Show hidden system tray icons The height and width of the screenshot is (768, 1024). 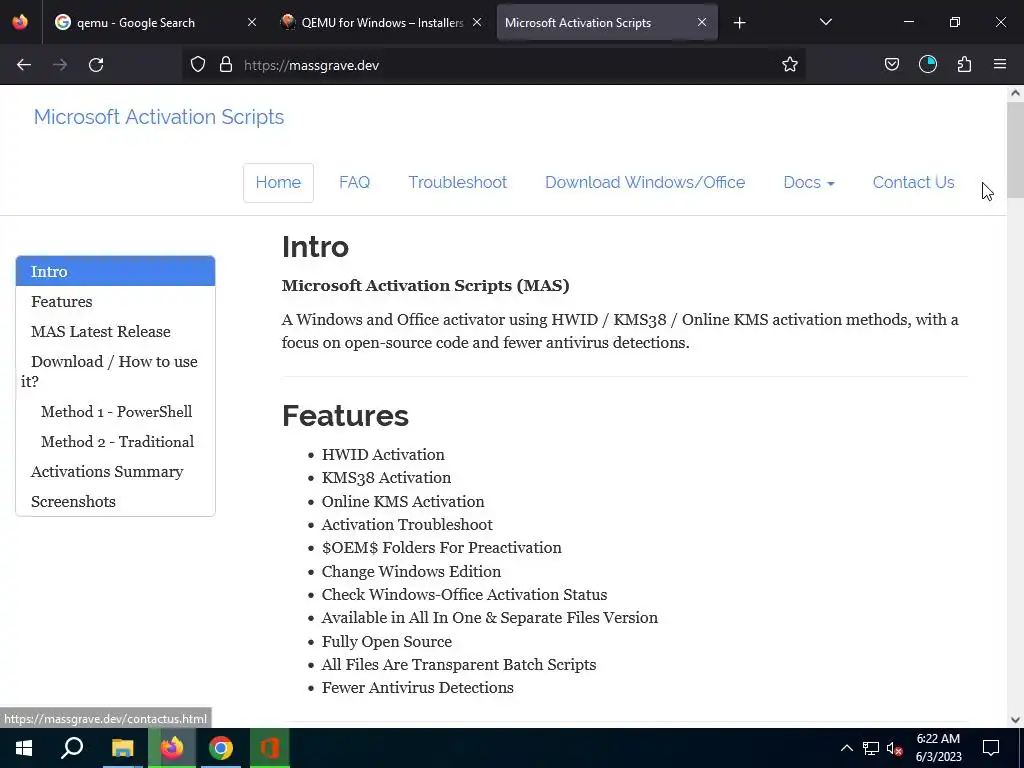(x=846, y=748)
